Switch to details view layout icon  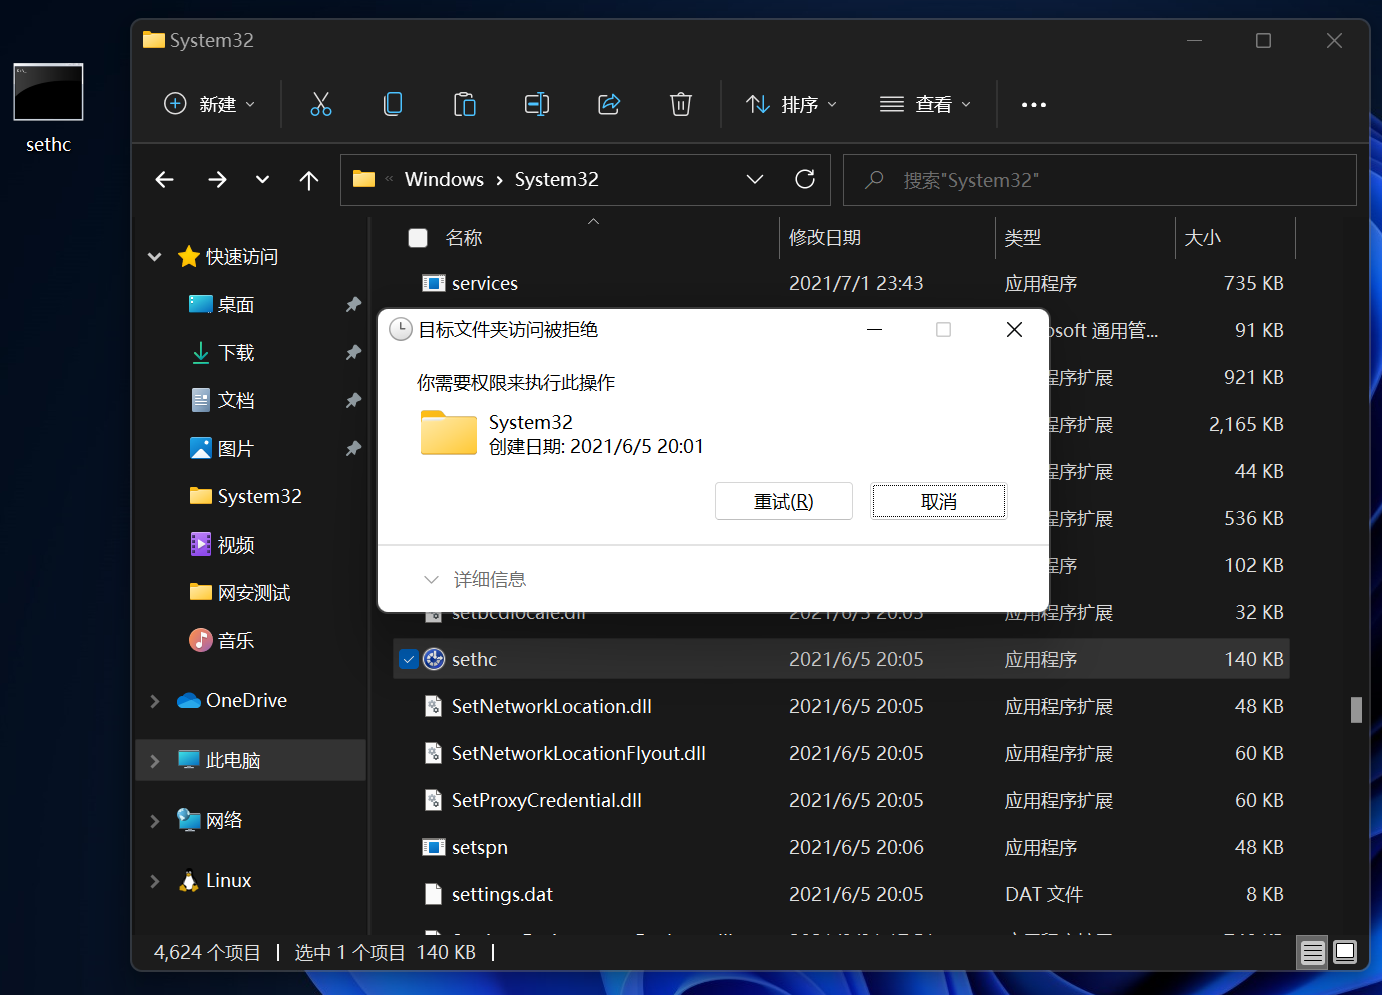(x=1313, y=952)
